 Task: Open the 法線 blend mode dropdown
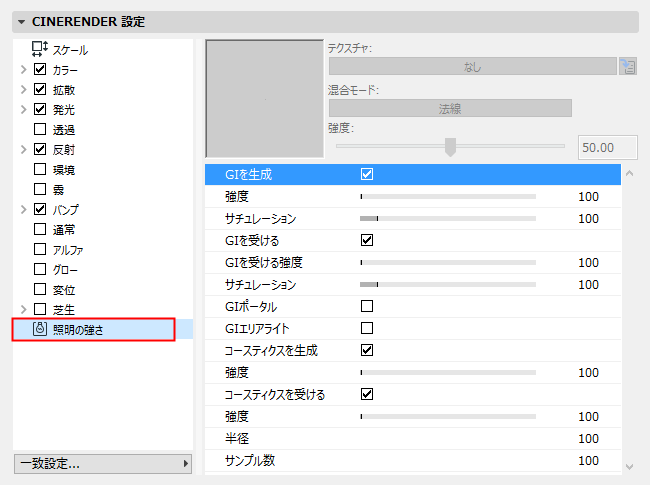click(x=450, y=108)
